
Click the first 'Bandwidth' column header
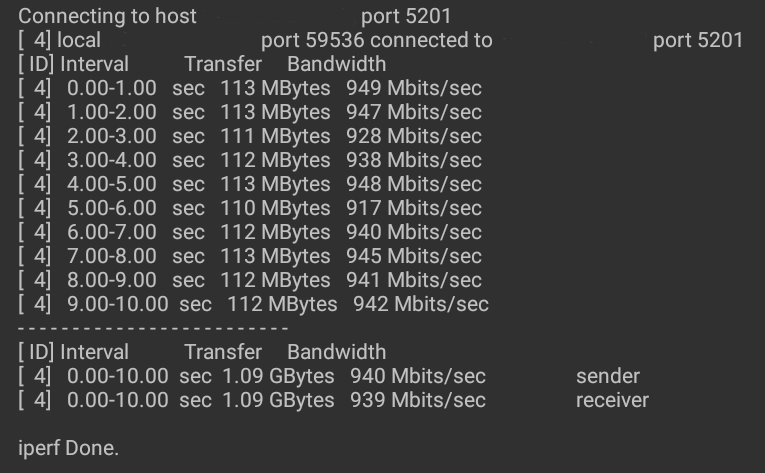[x=336, y=64]
